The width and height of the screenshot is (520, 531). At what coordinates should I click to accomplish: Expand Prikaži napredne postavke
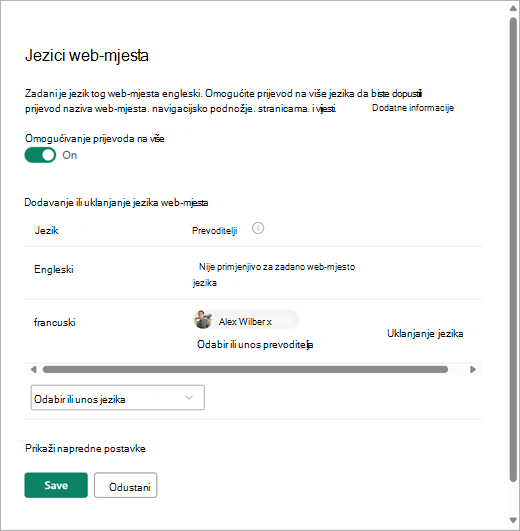pyautogui.click(x=85, y=448)
